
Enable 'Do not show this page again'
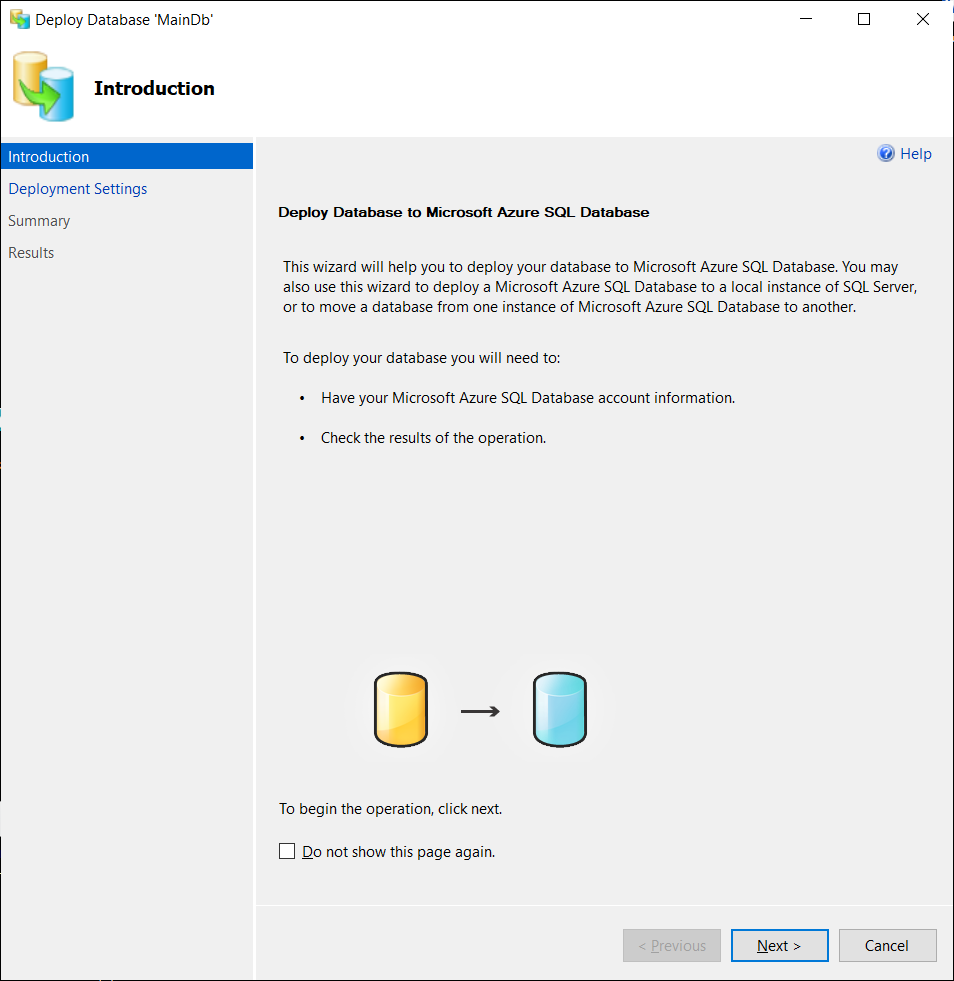(287, 851)
